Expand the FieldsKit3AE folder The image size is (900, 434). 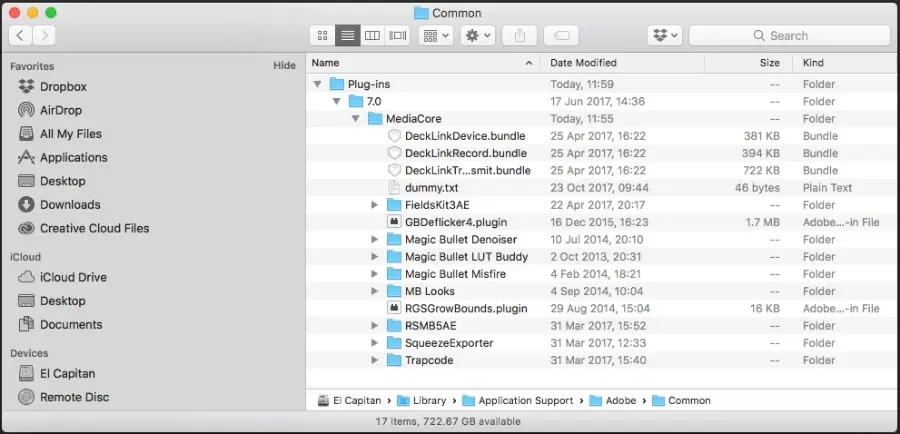click(x=374, y=205)
